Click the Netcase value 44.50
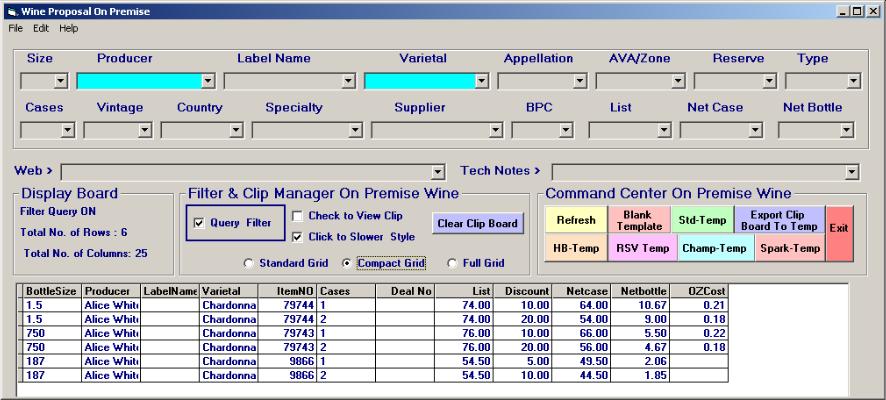Image resolution: width=886 pixels, height=400 pixels. [581, 375]
